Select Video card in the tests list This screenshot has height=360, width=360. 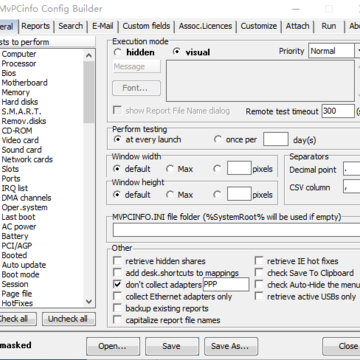[20, 140]
